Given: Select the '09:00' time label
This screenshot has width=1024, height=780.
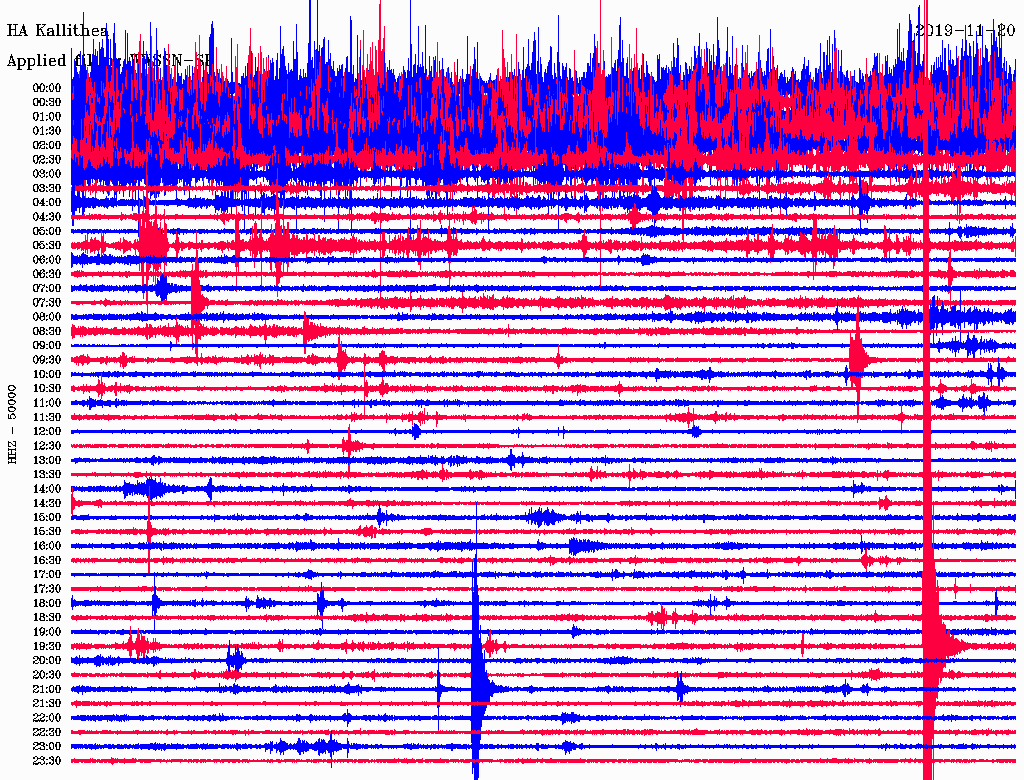Looking at the screenshot, I should coord(47,346).
